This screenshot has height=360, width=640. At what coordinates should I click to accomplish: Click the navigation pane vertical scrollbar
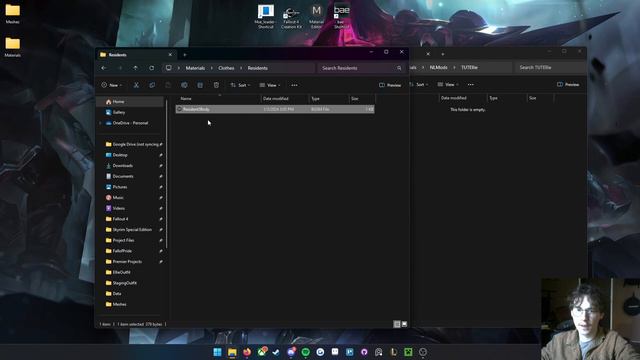point(167,173)
